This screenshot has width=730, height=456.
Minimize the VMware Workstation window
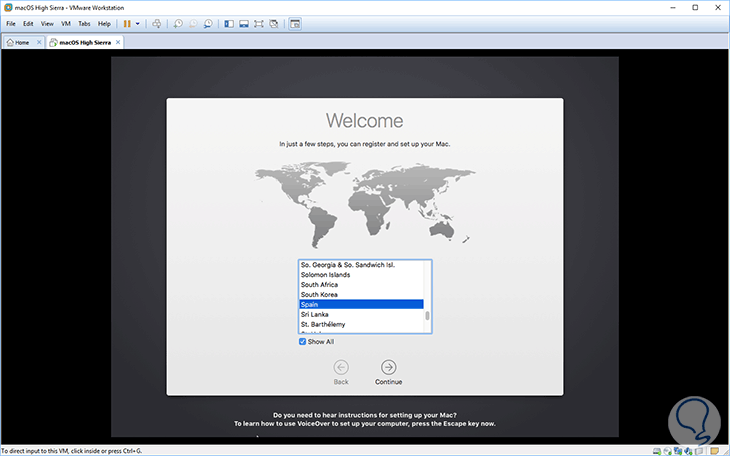pyautogui.click(x=673, y=7)
